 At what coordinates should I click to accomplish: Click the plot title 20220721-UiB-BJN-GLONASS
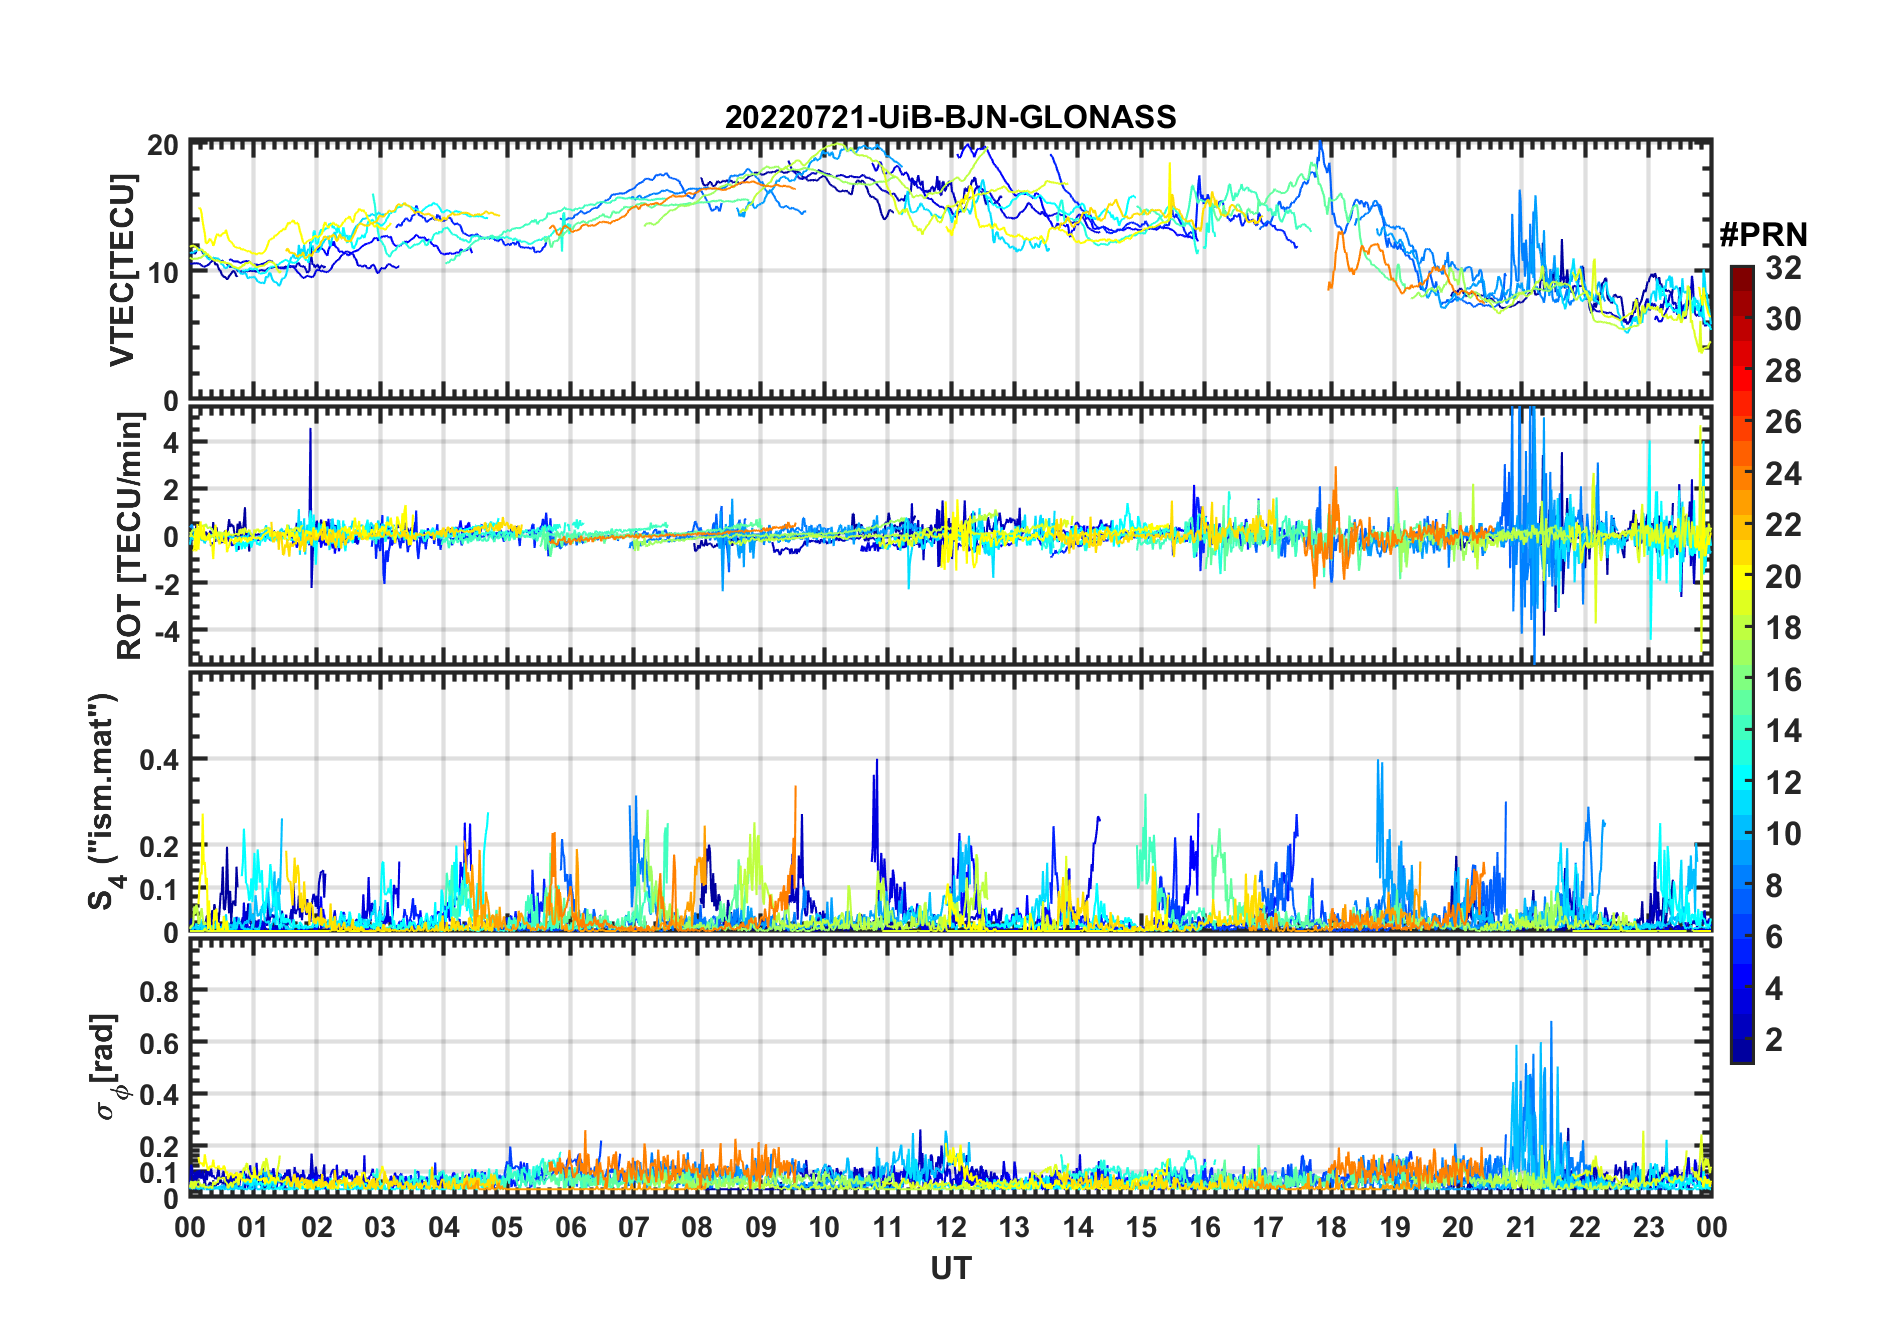[950, 117]
